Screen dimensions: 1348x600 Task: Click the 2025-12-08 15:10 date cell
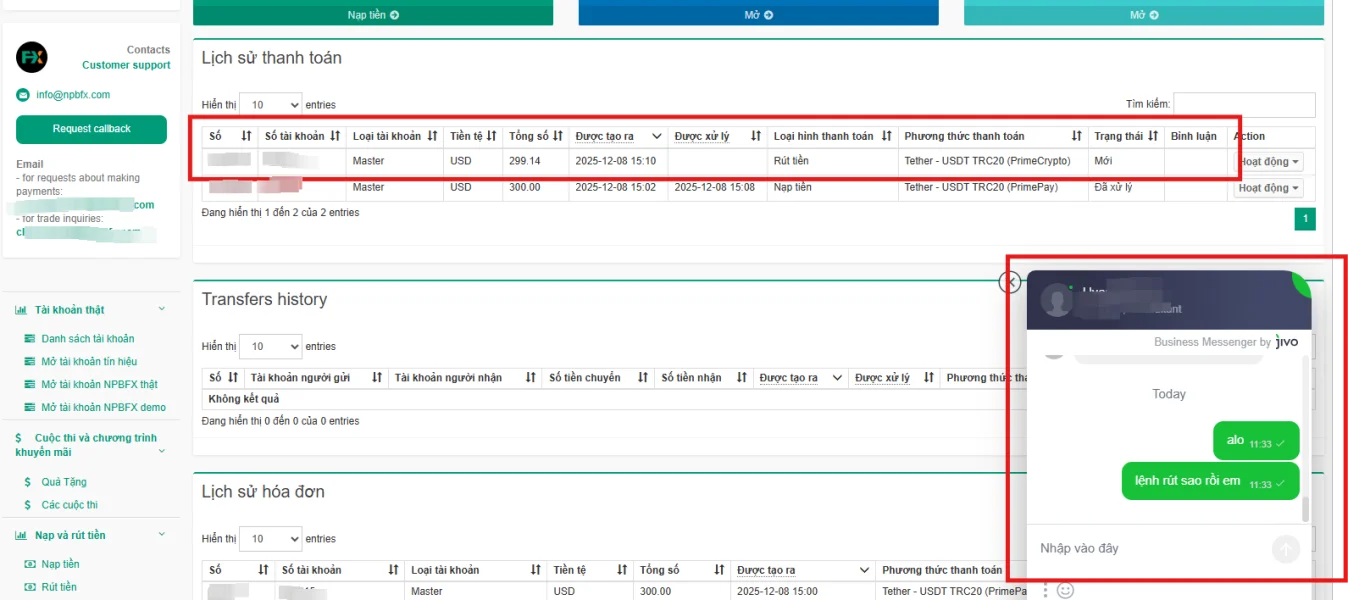click(x=618, y=161)
